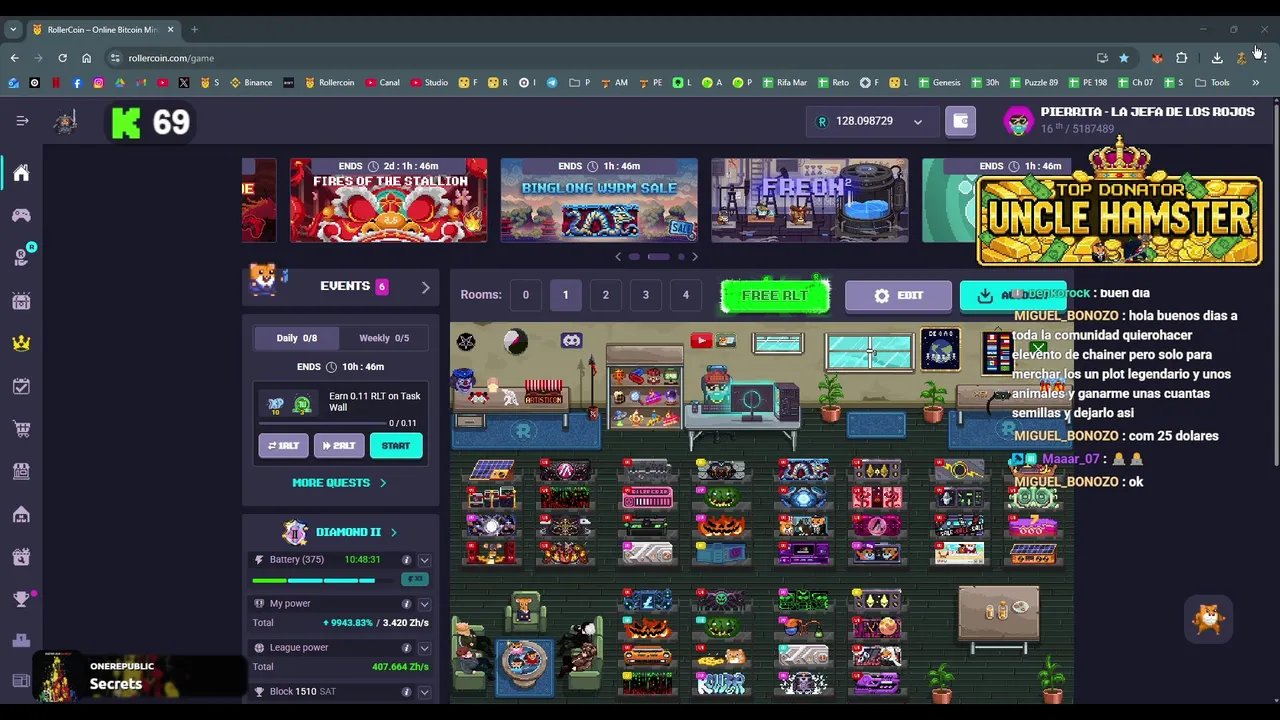Open the browser extensions puzzle icon

(1182, 58)
